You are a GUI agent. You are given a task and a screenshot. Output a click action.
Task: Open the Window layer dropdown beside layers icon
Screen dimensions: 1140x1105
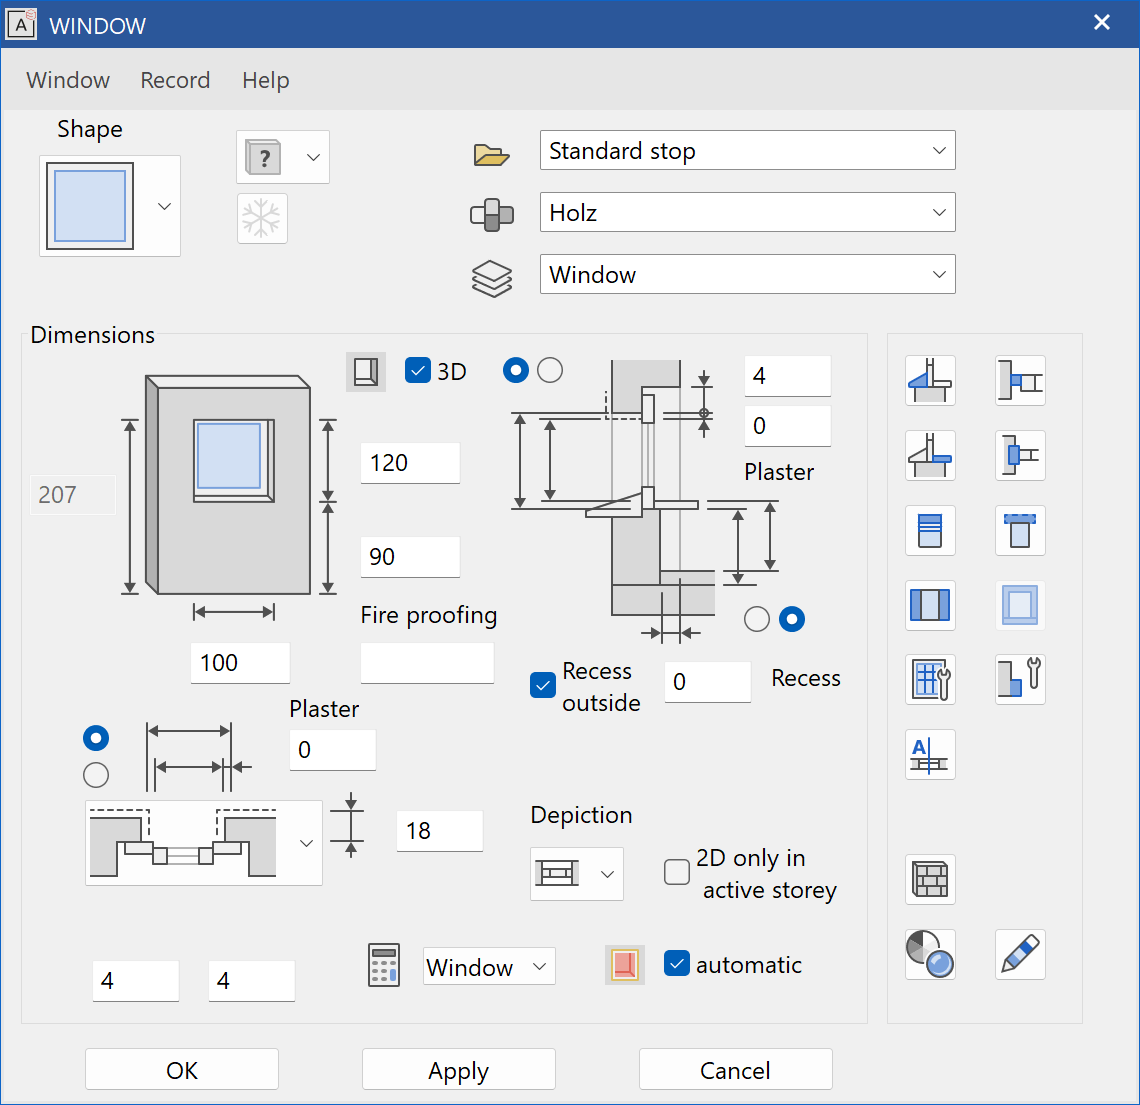coord(747,274)
